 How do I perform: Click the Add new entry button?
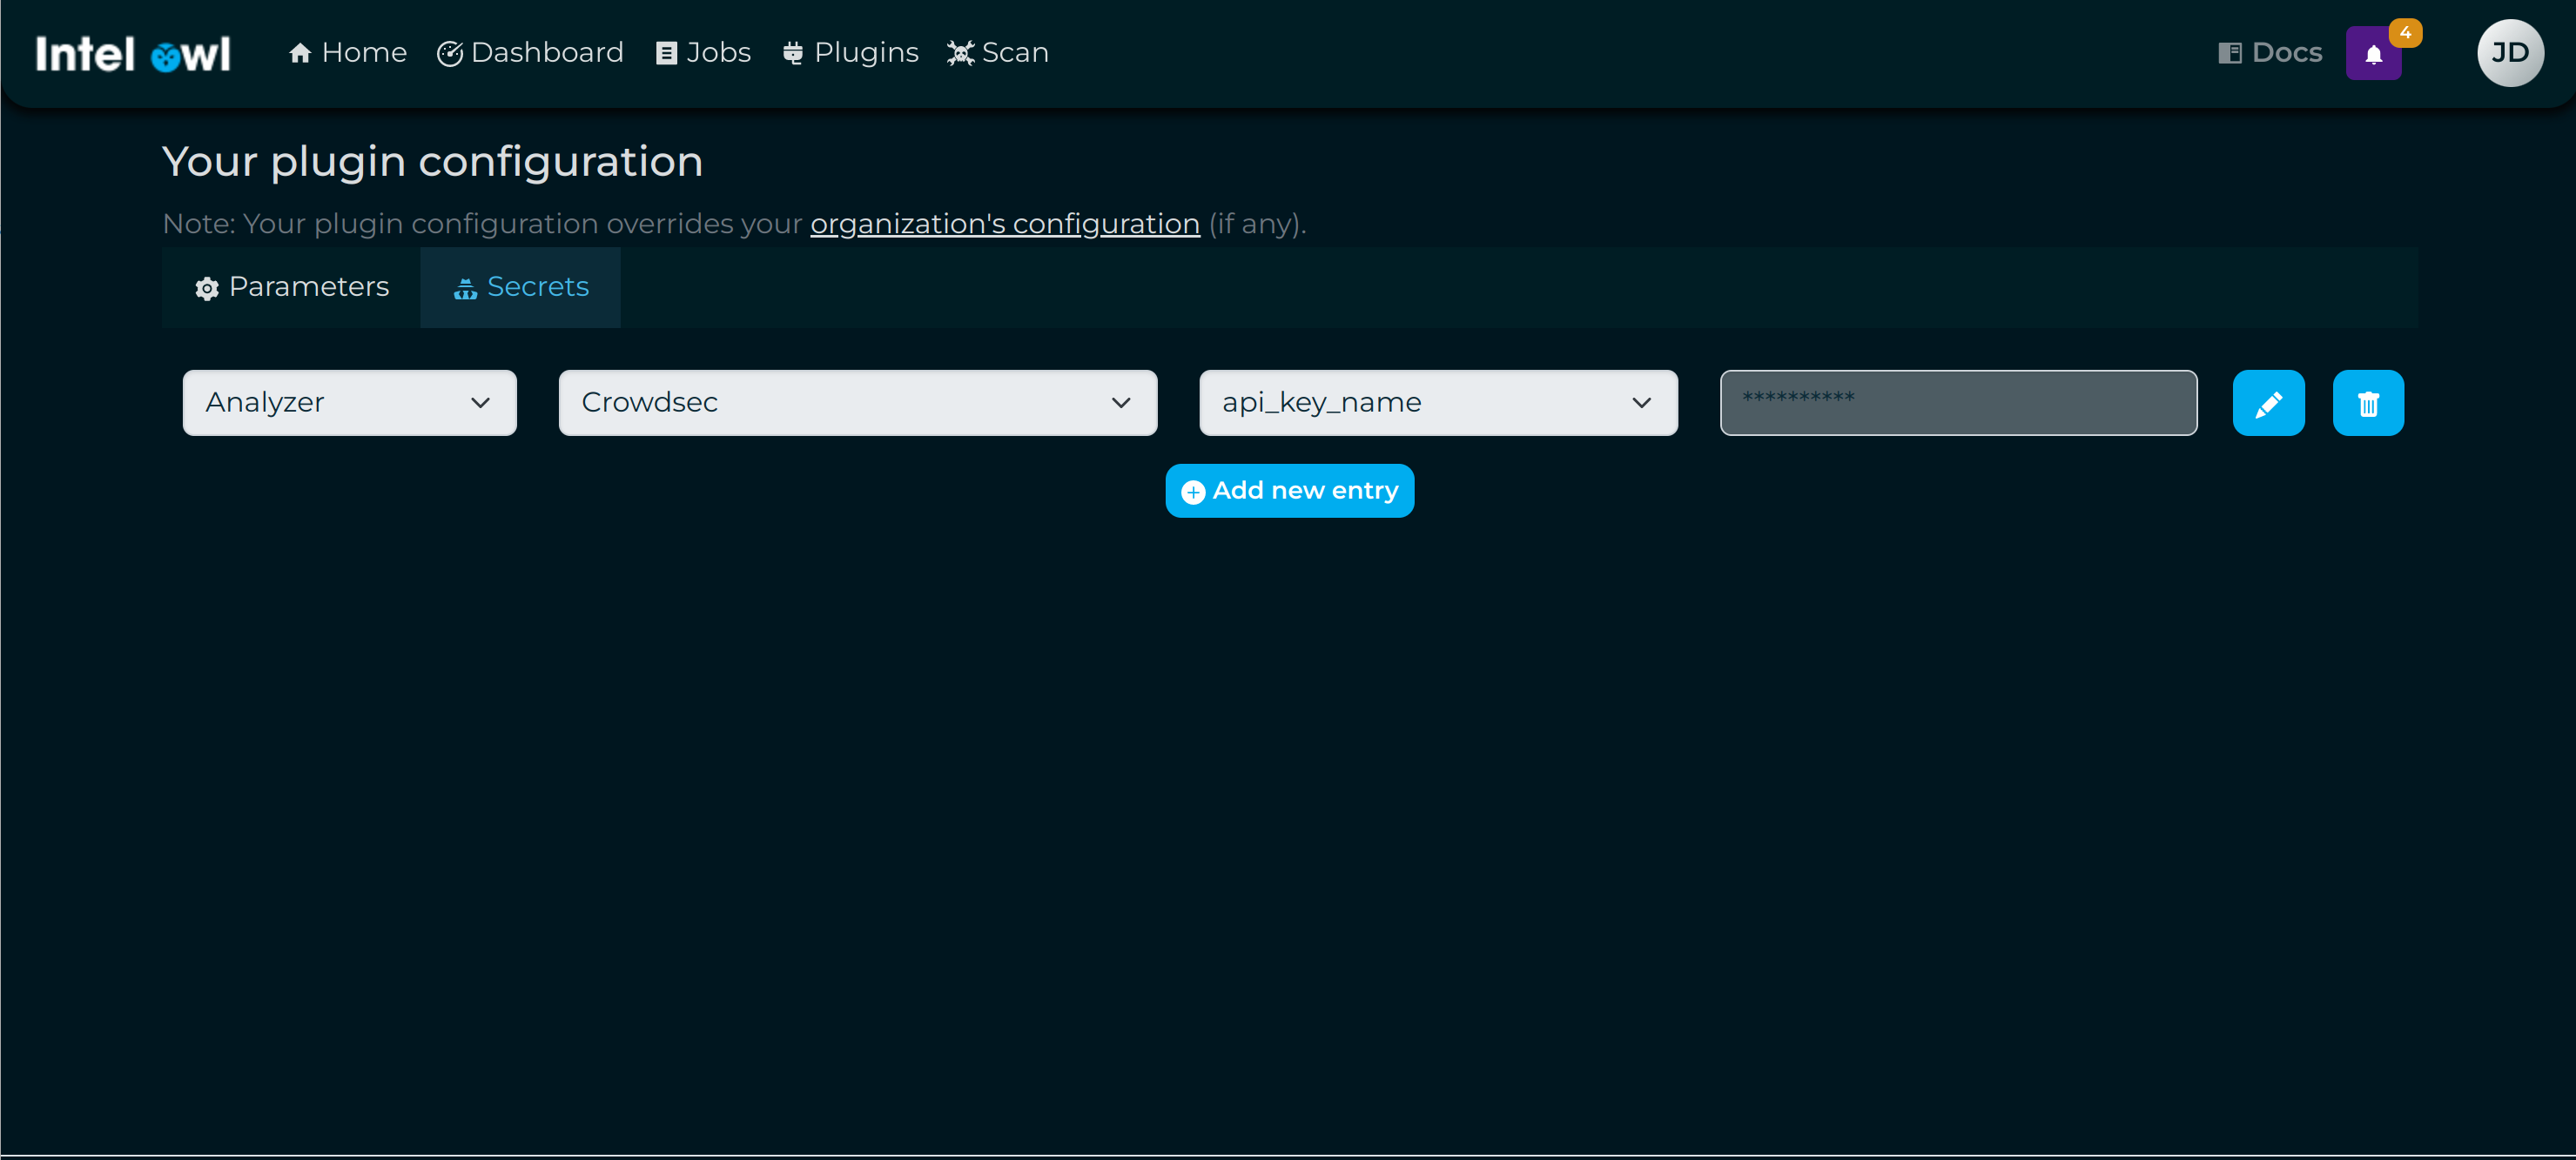1289,490
